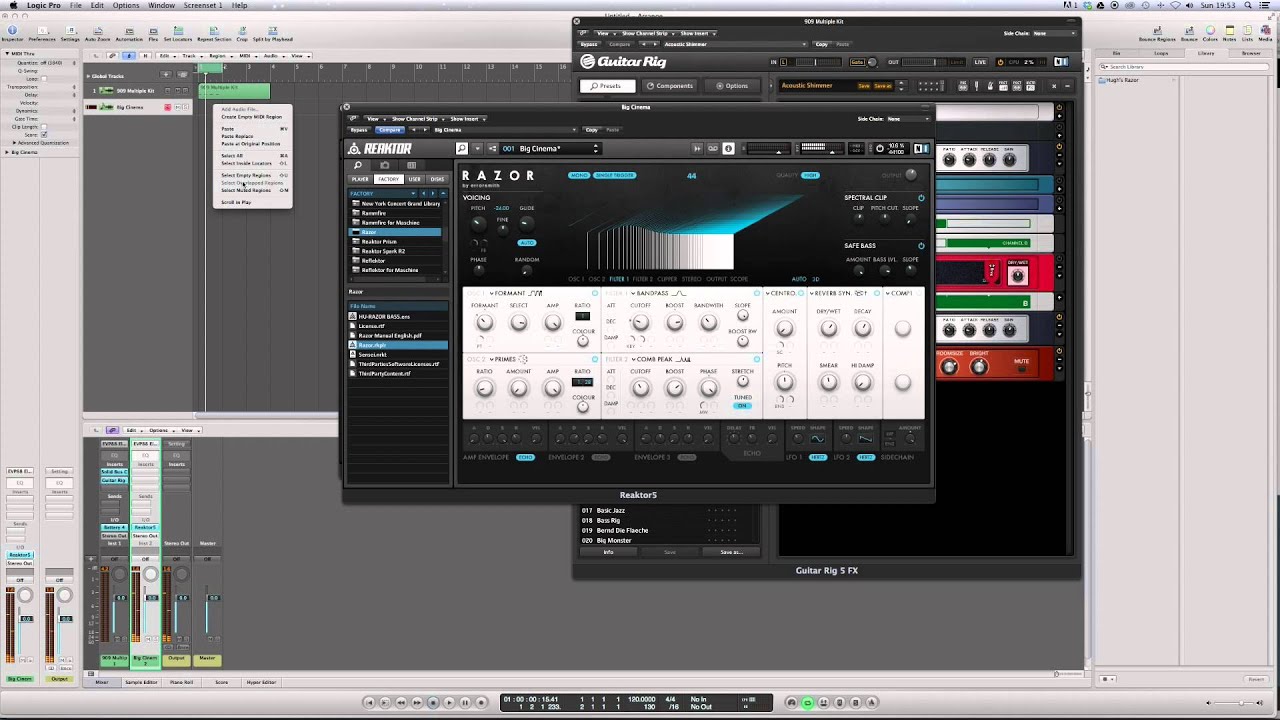This screenshot has width=1280, height=720.
Task: Click the Flex toolbar icon
Action: tap(153, 31)
